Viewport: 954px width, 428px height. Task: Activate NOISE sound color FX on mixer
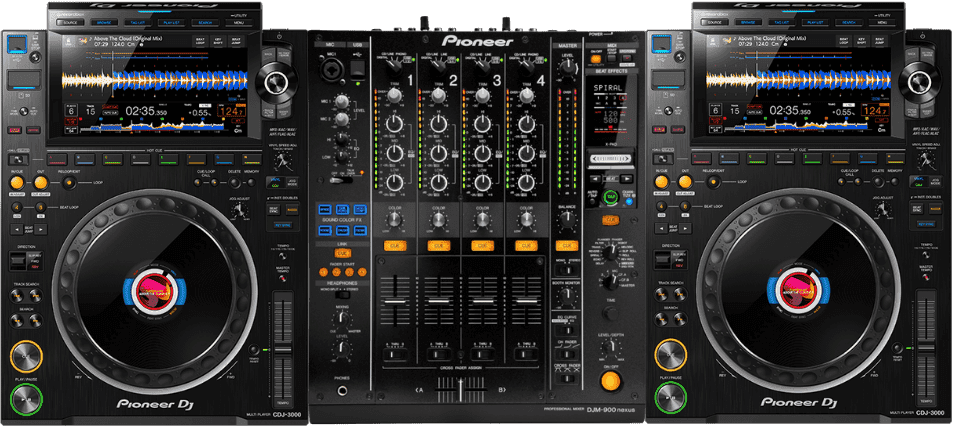[x=326, y=230]
